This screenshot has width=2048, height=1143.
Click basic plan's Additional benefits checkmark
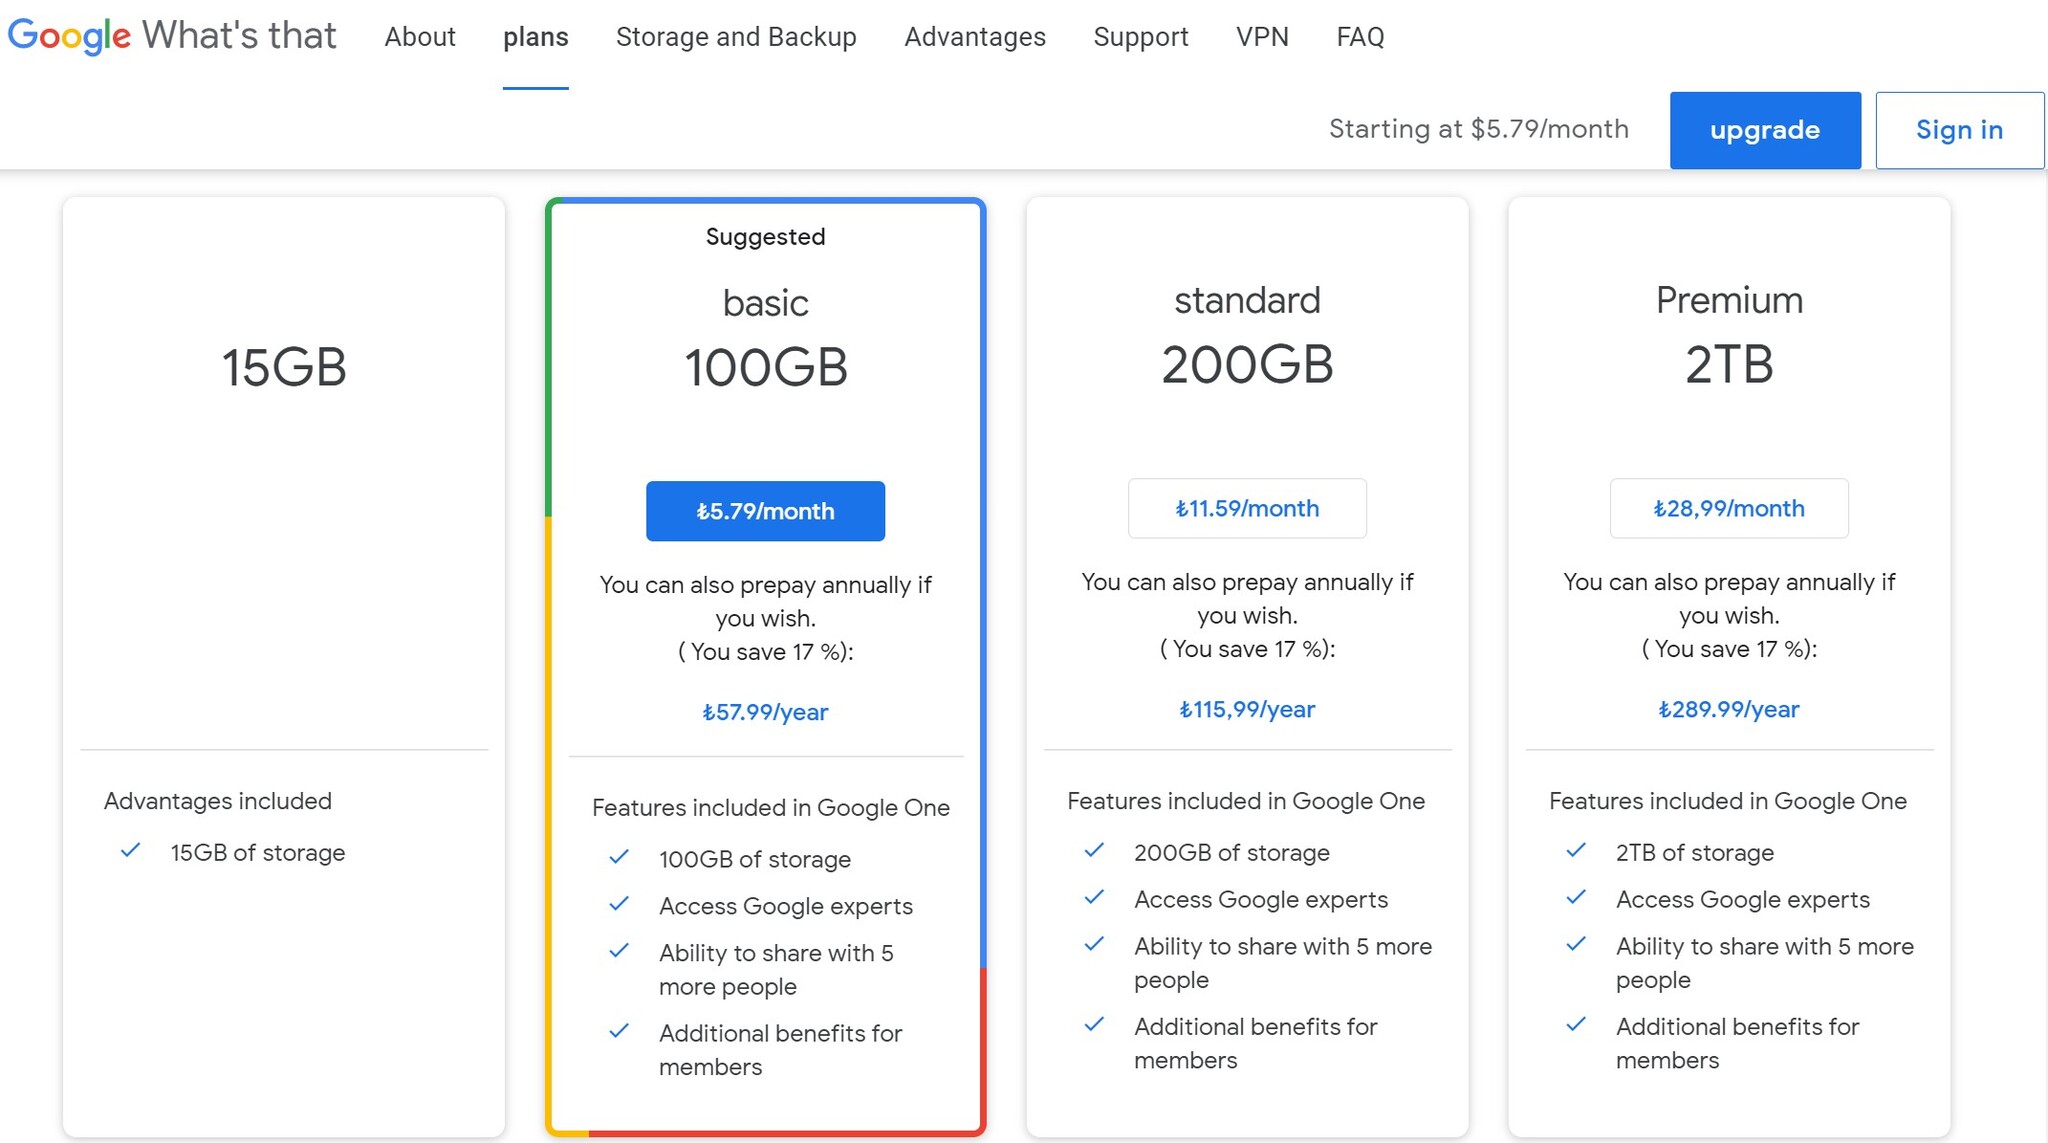click(619, 1031)
